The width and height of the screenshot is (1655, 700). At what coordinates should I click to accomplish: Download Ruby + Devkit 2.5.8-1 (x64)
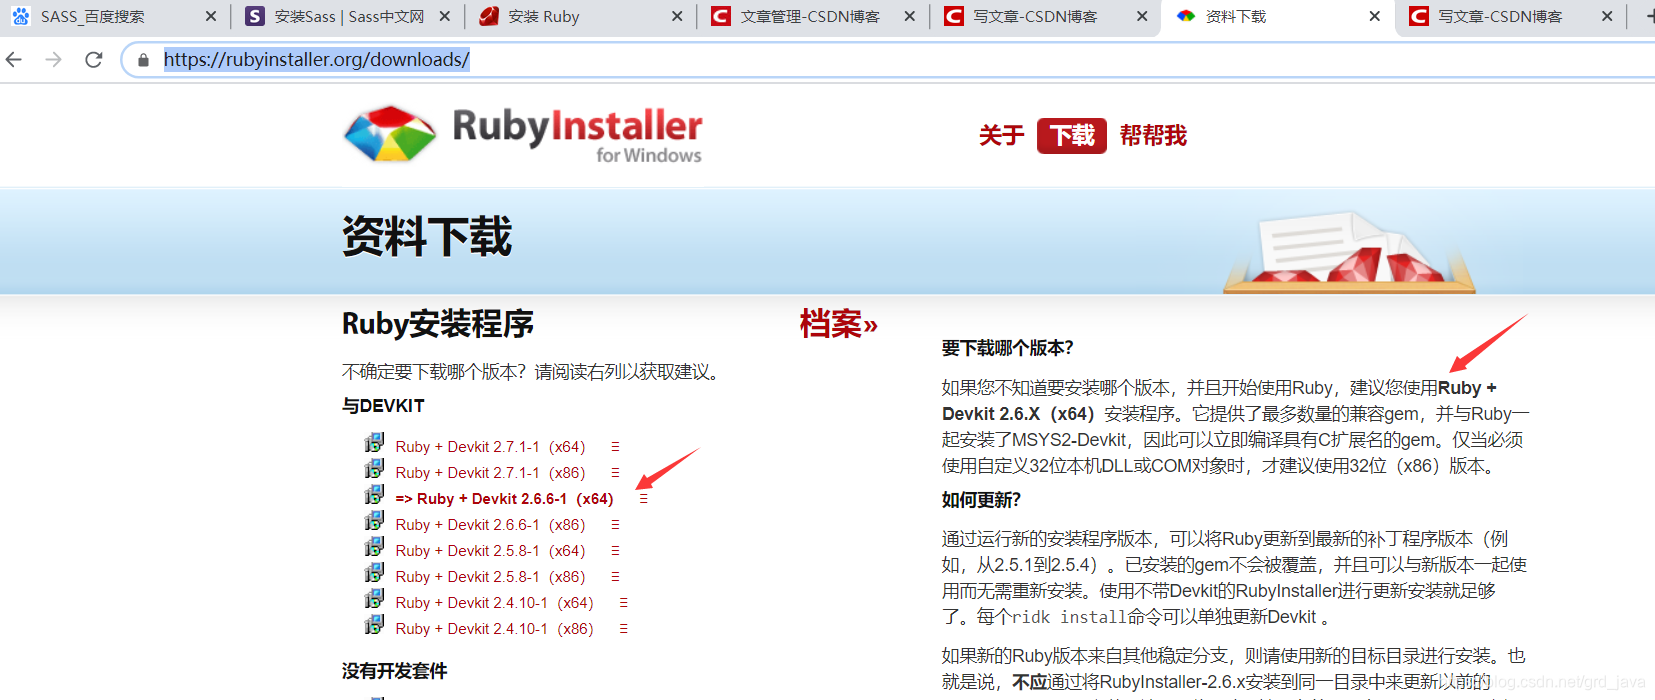coord(490,551)
